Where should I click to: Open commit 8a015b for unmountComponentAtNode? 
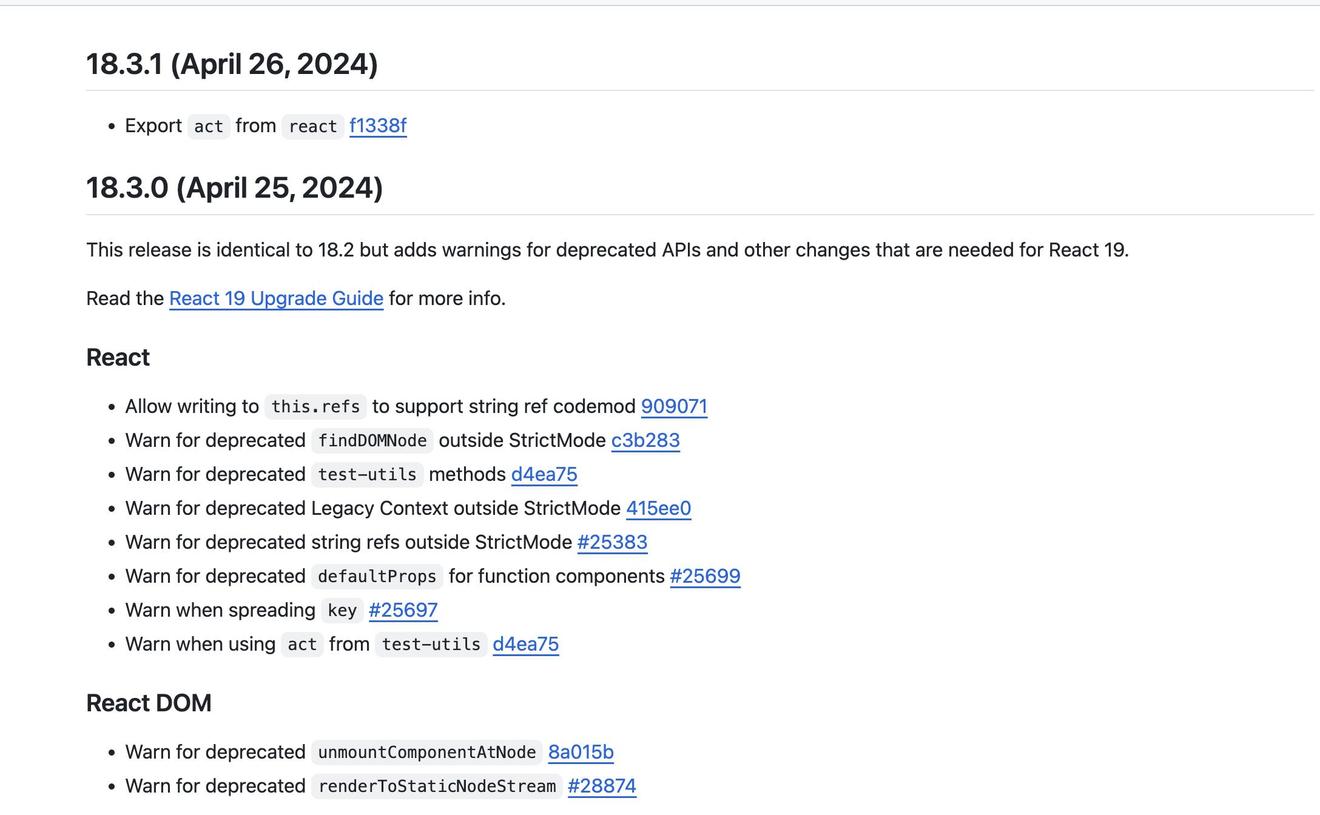click(580, 752)
